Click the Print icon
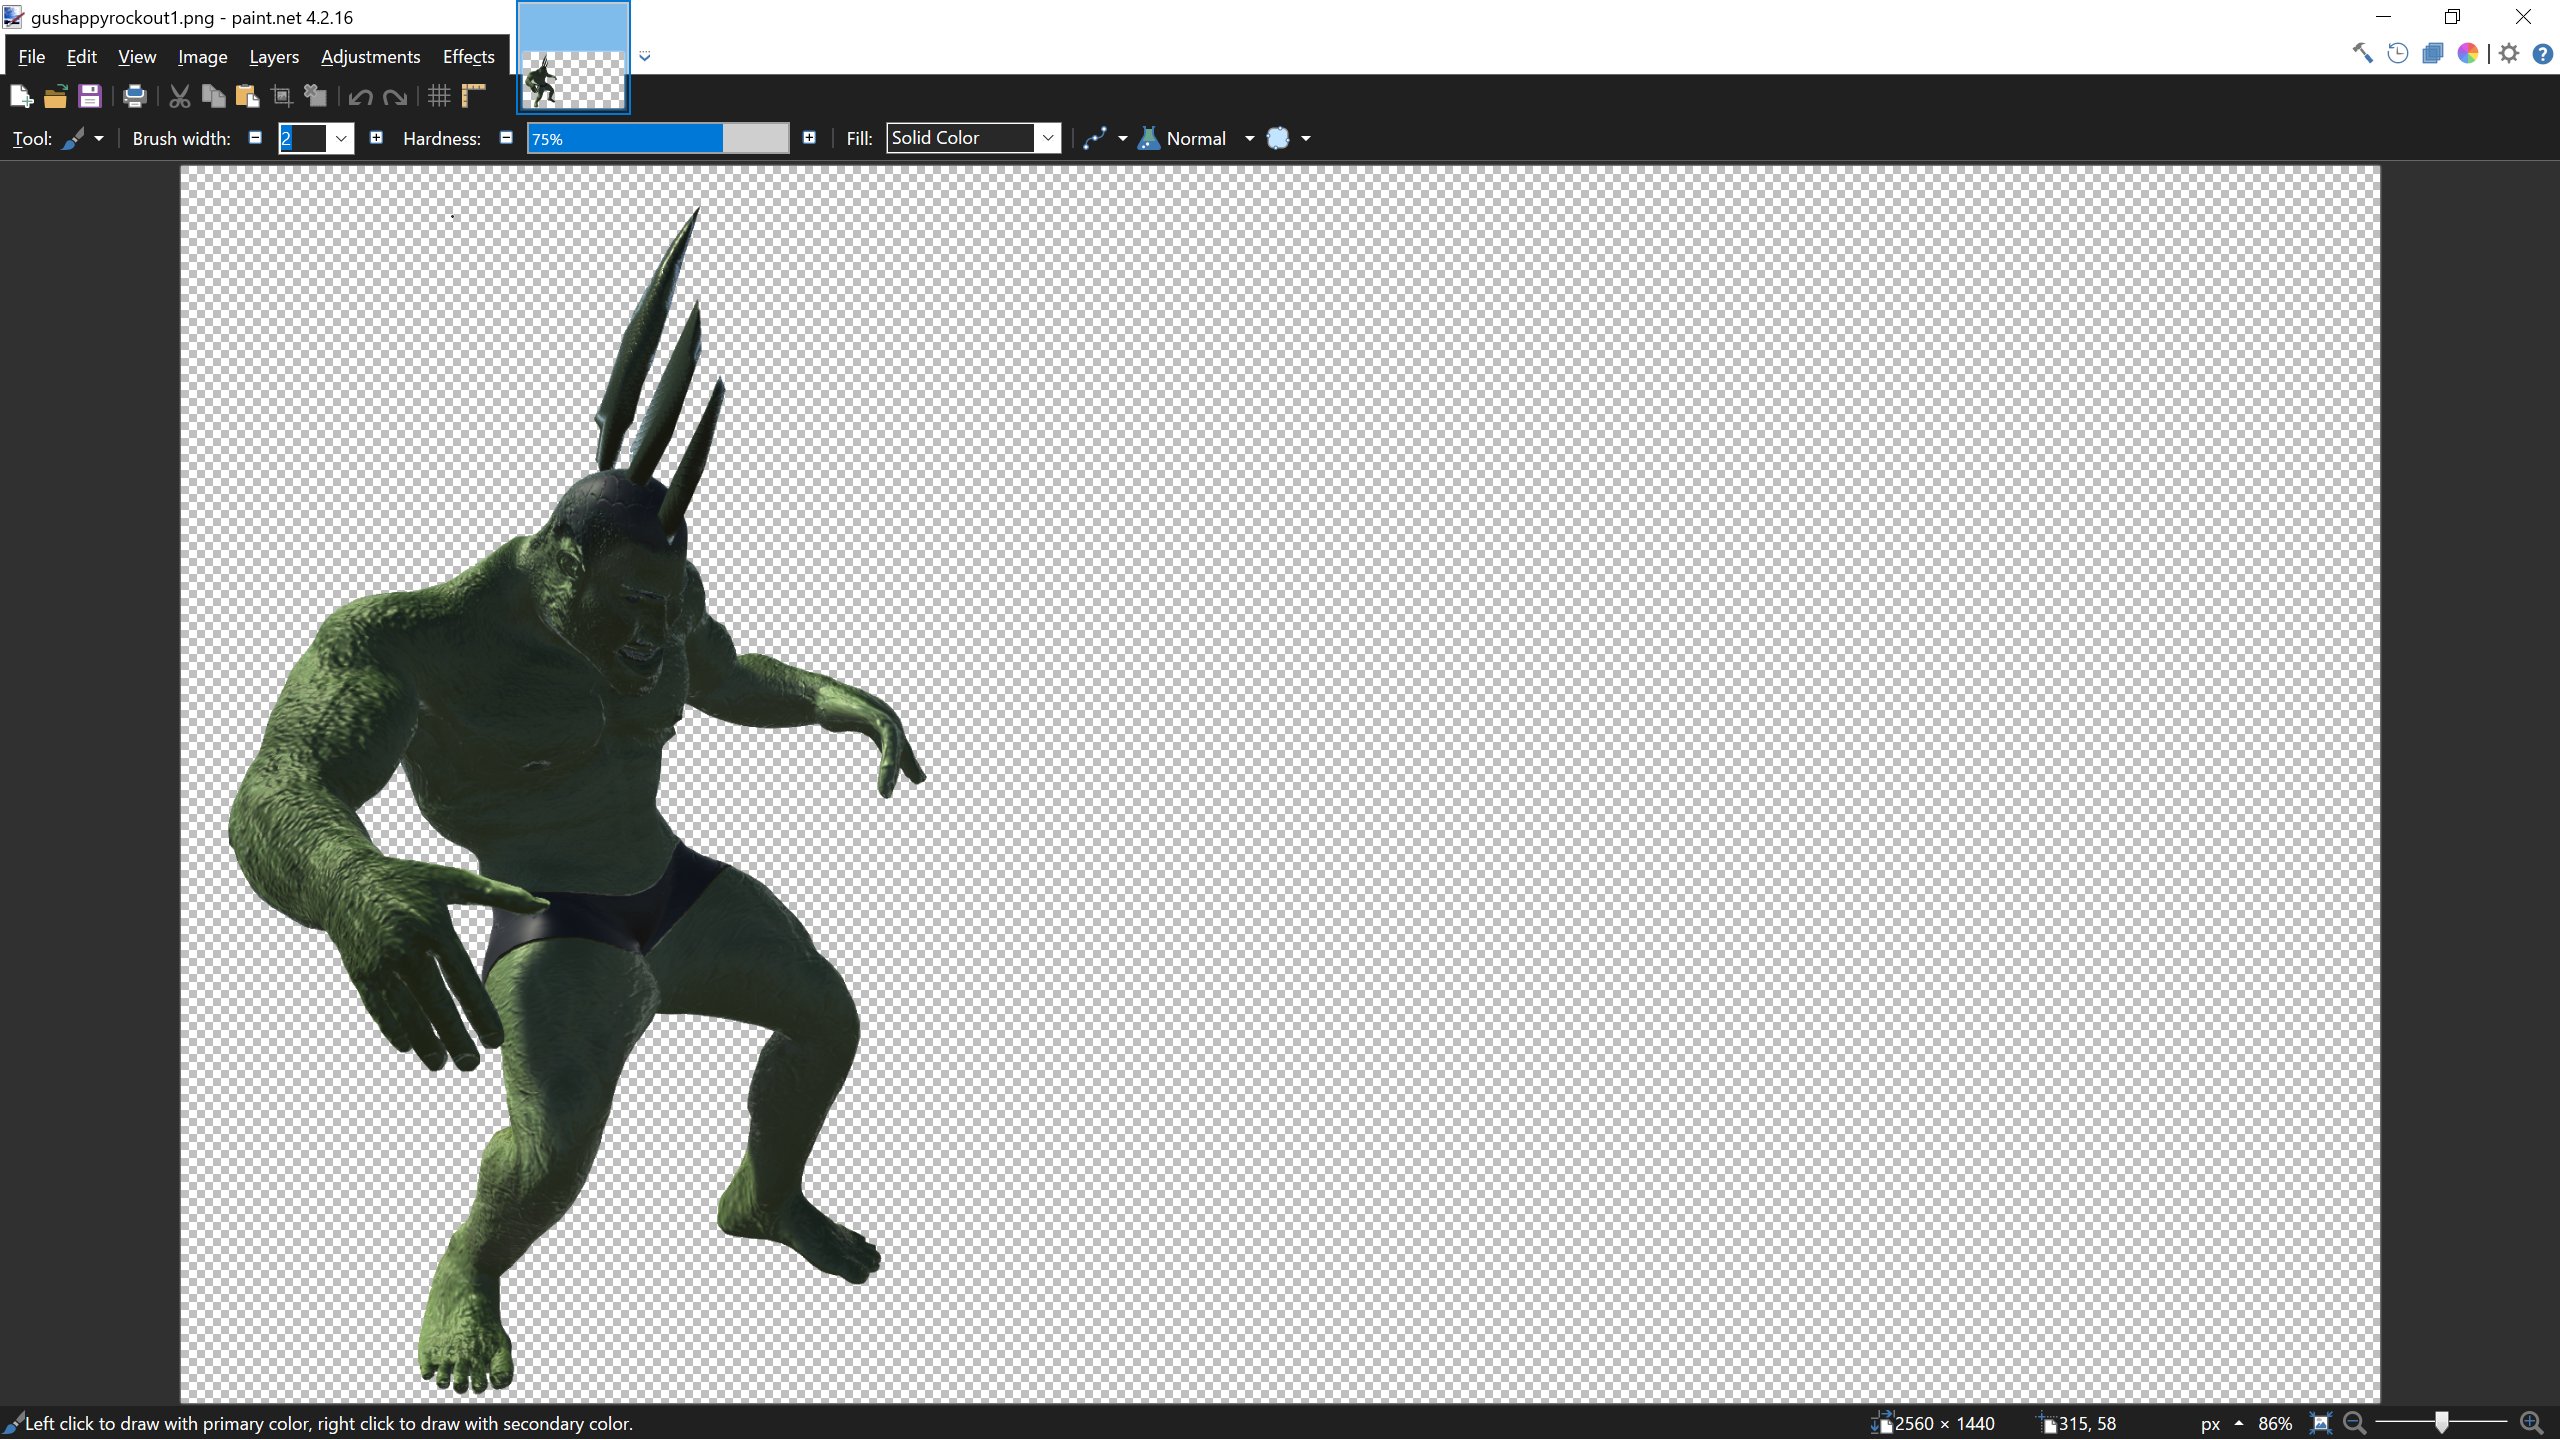 tap(134, 96)
